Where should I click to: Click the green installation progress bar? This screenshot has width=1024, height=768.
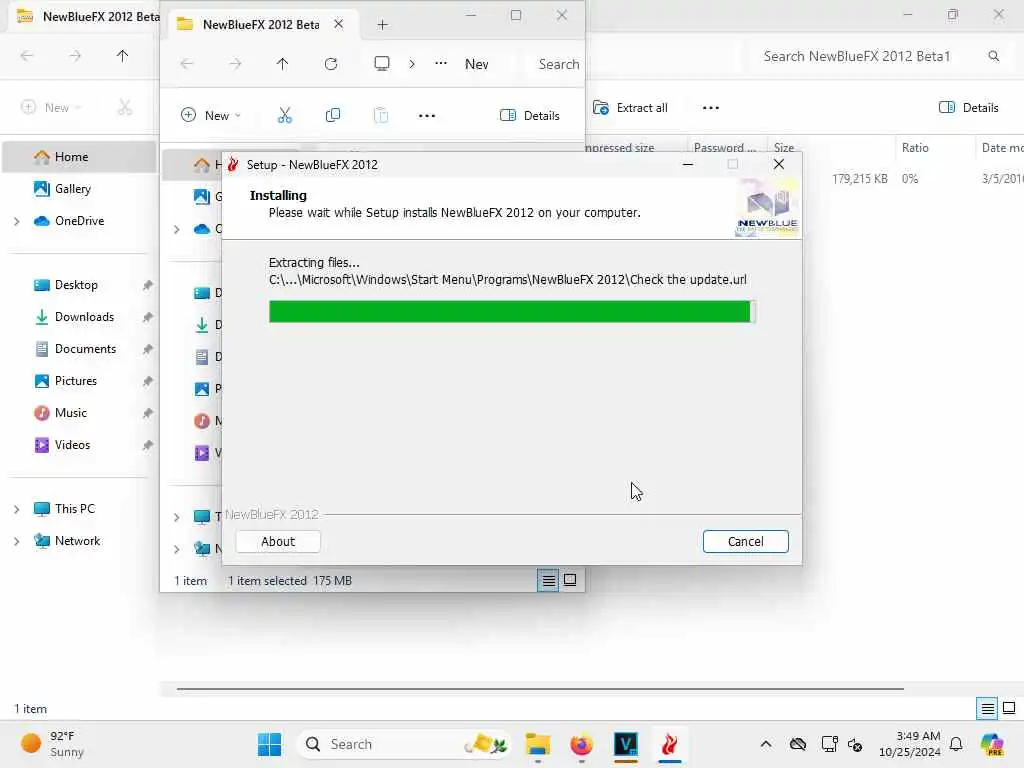(511, 312)
